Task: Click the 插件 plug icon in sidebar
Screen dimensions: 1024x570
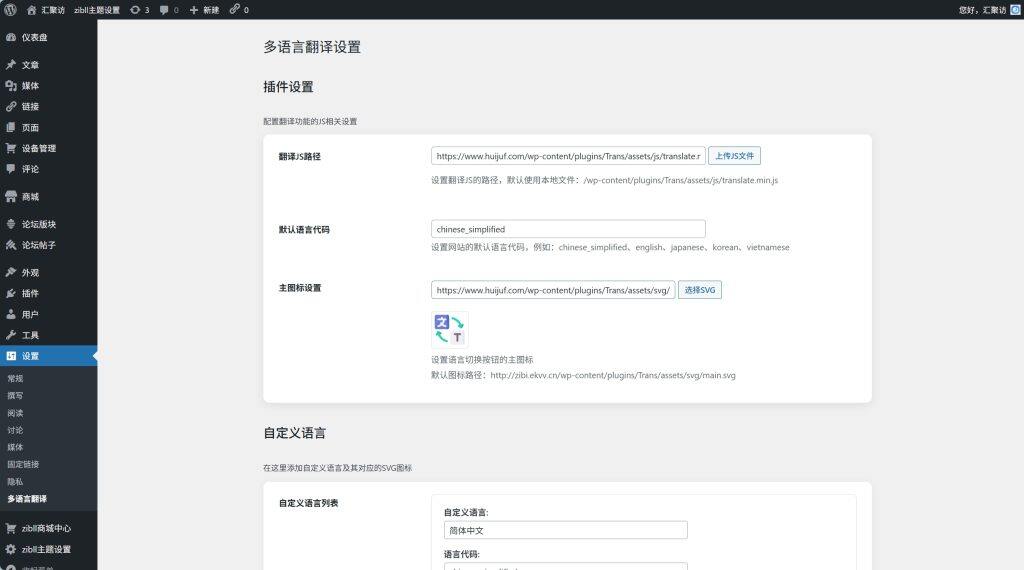Action: (x=11, y=293)
